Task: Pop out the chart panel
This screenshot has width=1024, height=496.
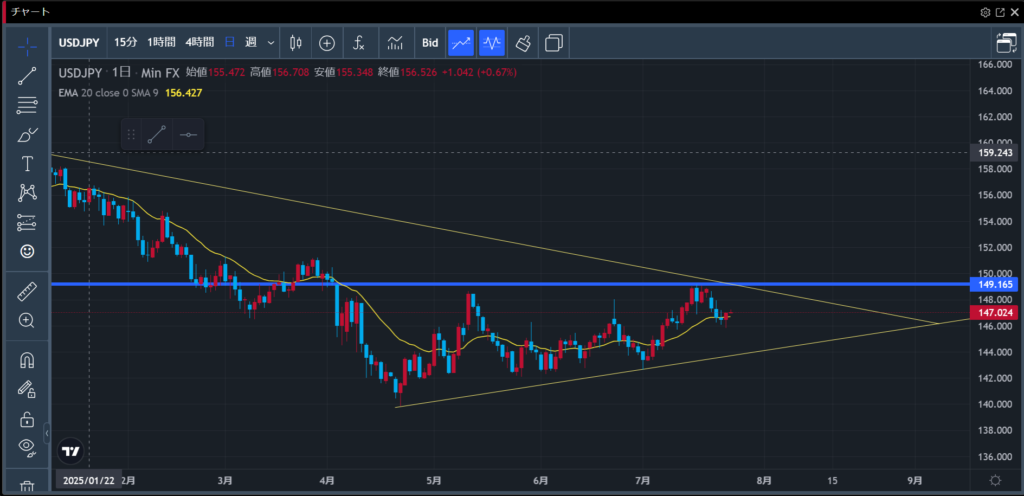Action: pos(1000,12)
